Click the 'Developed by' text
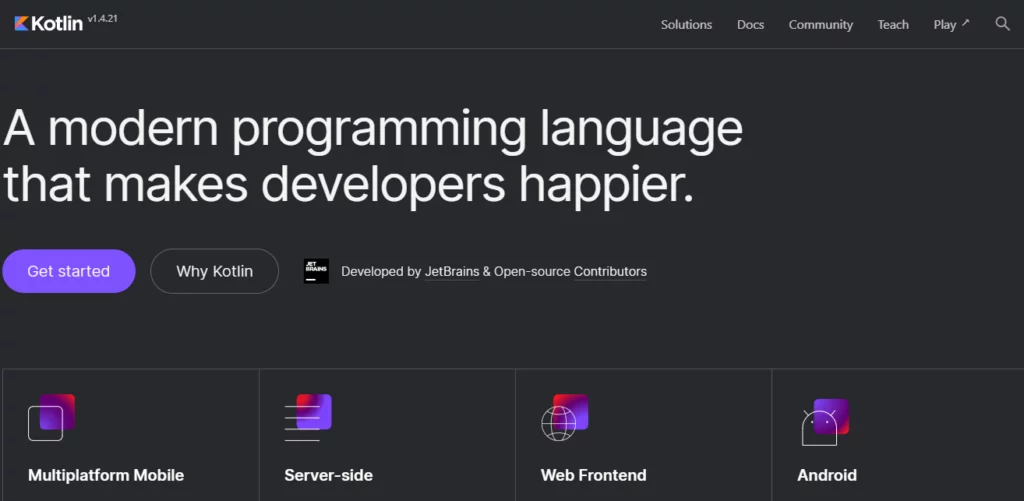 click(381, 272)
